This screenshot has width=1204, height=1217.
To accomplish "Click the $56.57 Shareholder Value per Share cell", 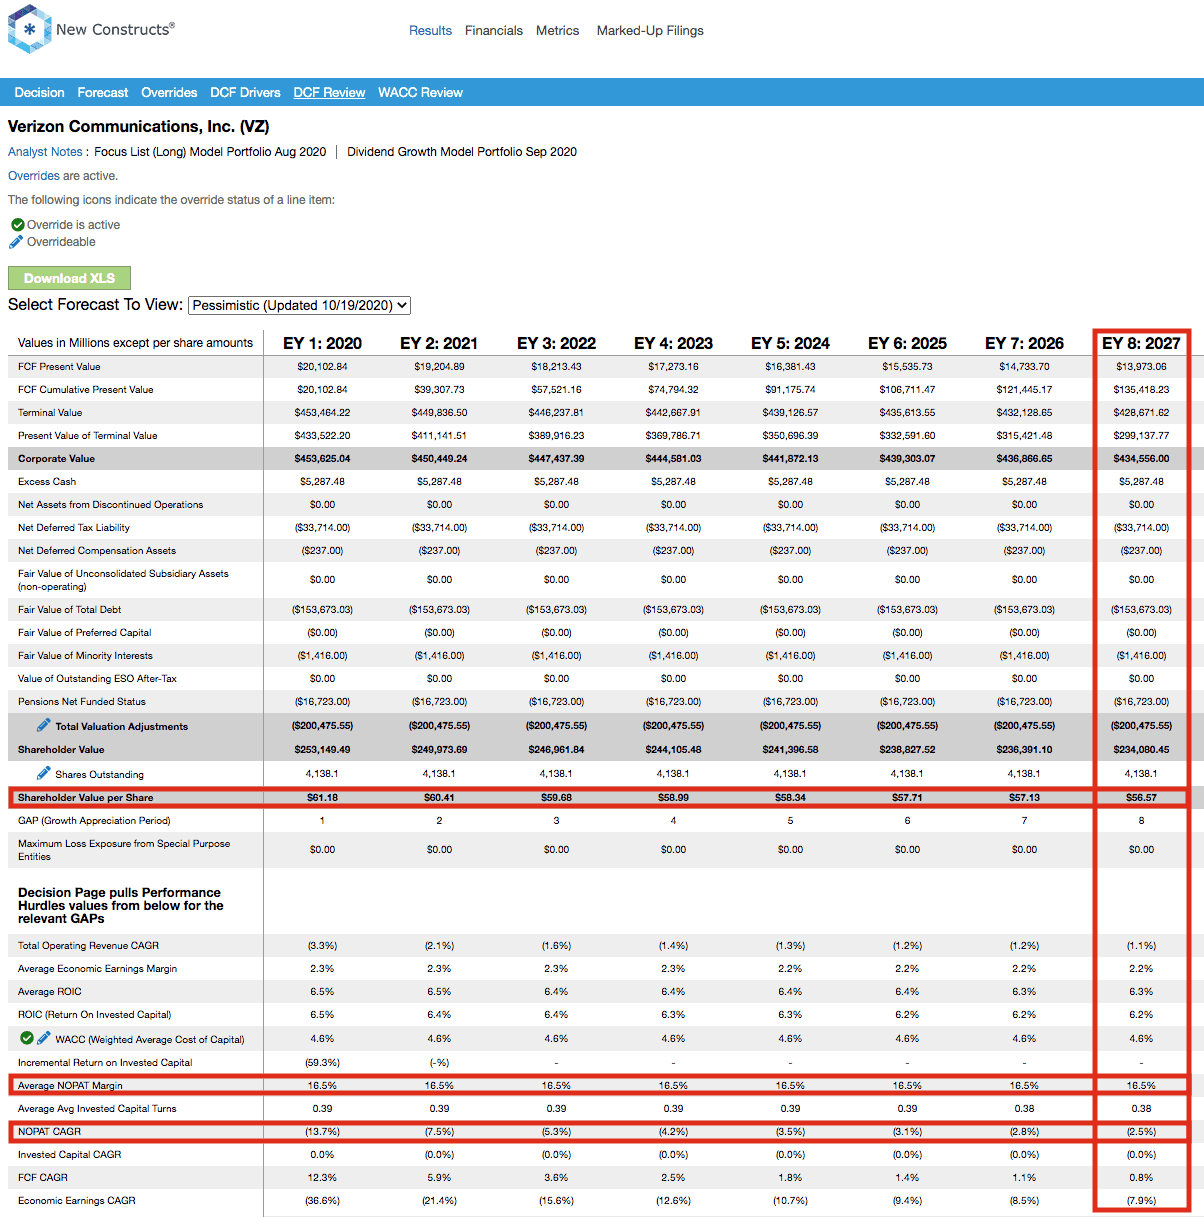I will click(x=1141, y=798).
